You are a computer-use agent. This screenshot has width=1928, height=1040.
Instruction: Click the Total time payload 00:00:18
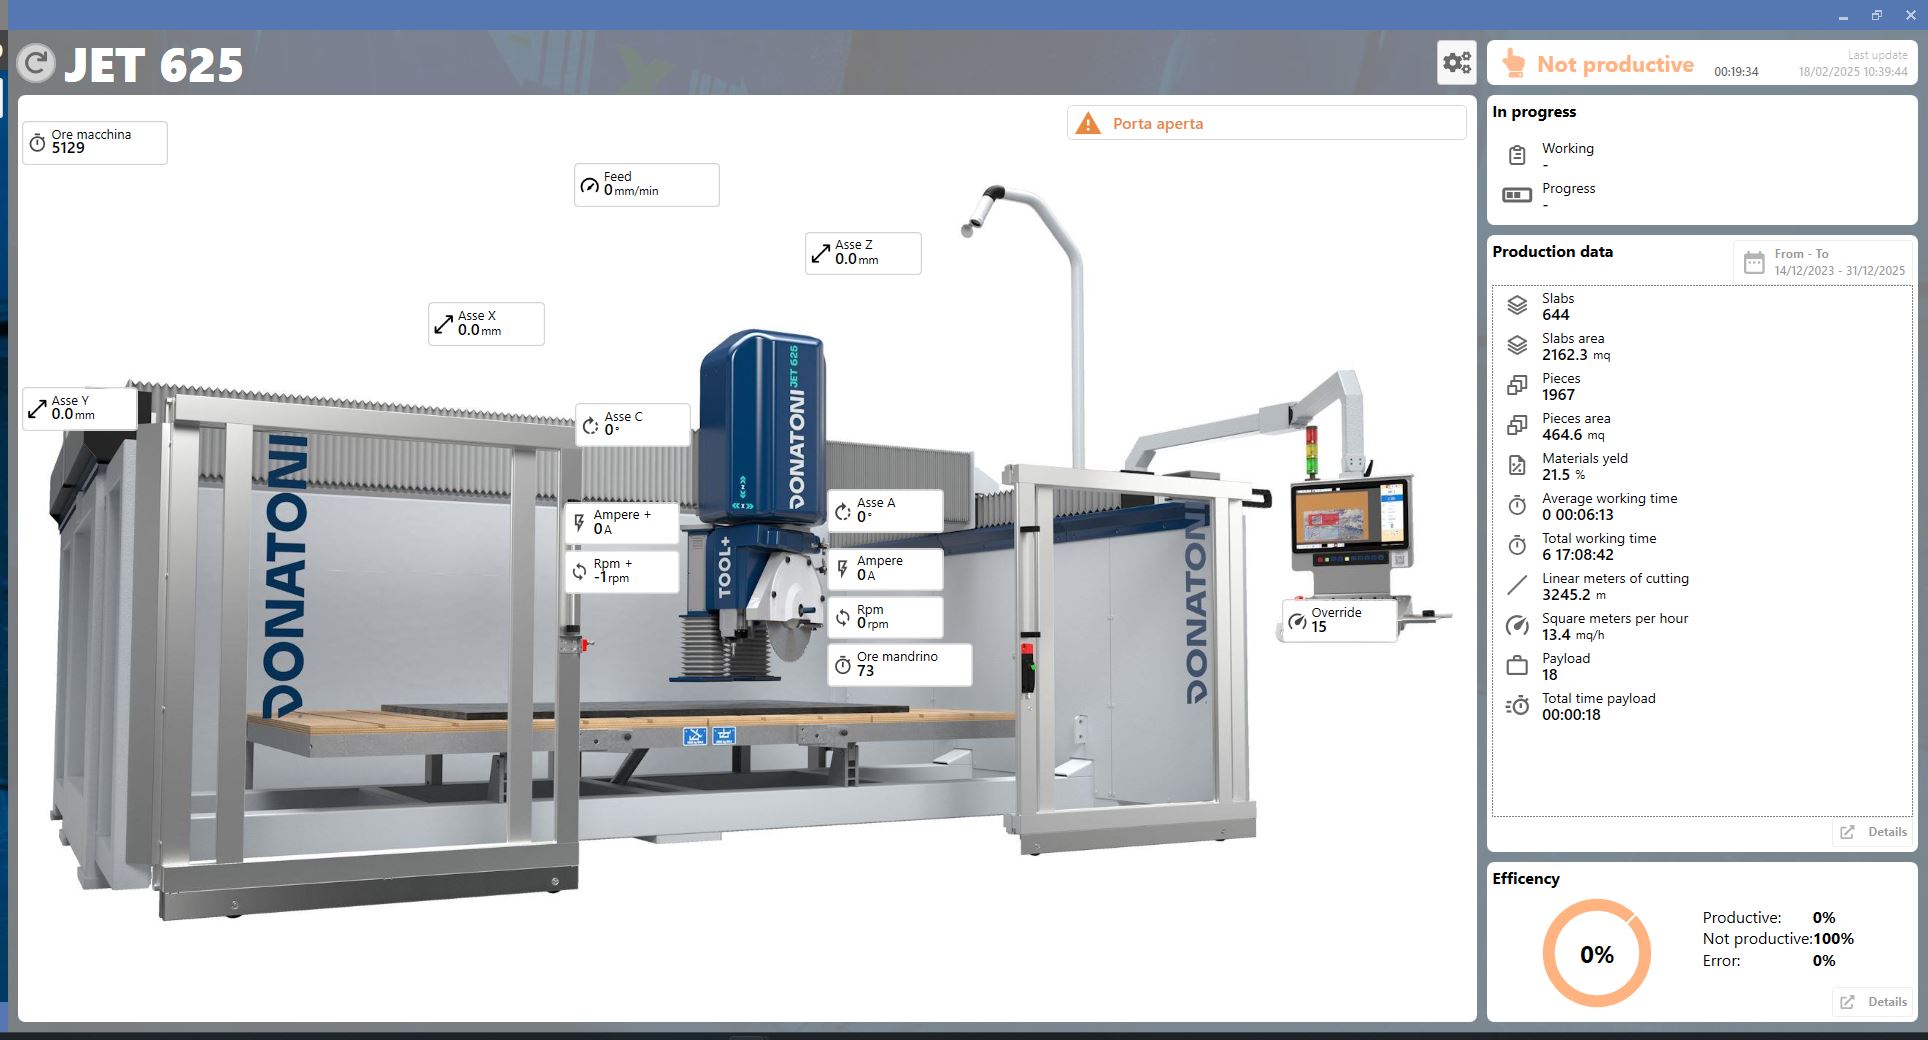click(x=1571, y=715)
